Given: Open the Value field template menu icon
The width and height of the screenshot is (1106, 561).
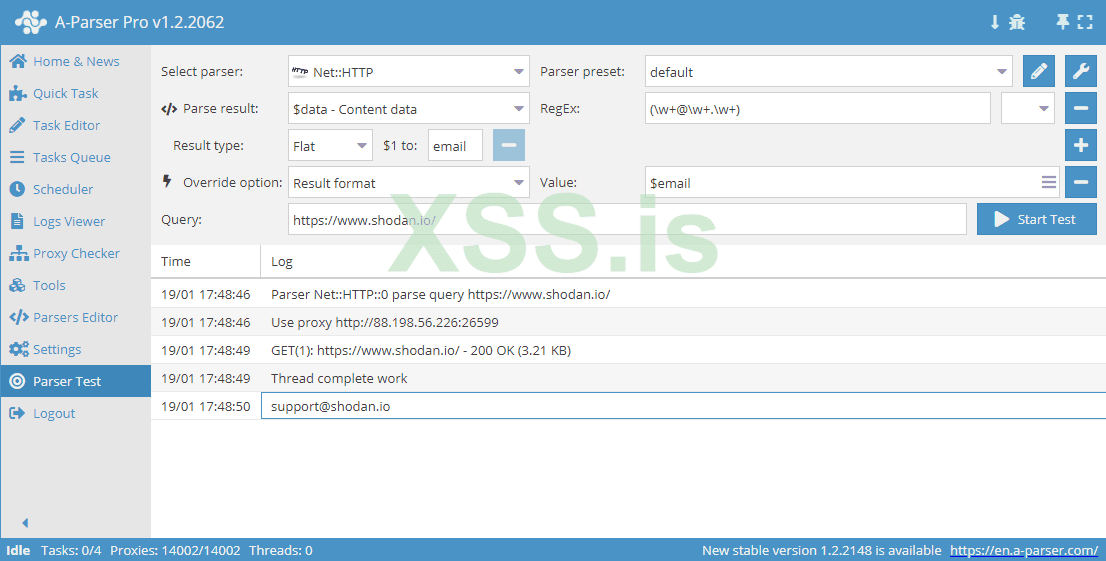Looking at the screenshot, I should click(1049, 182).
